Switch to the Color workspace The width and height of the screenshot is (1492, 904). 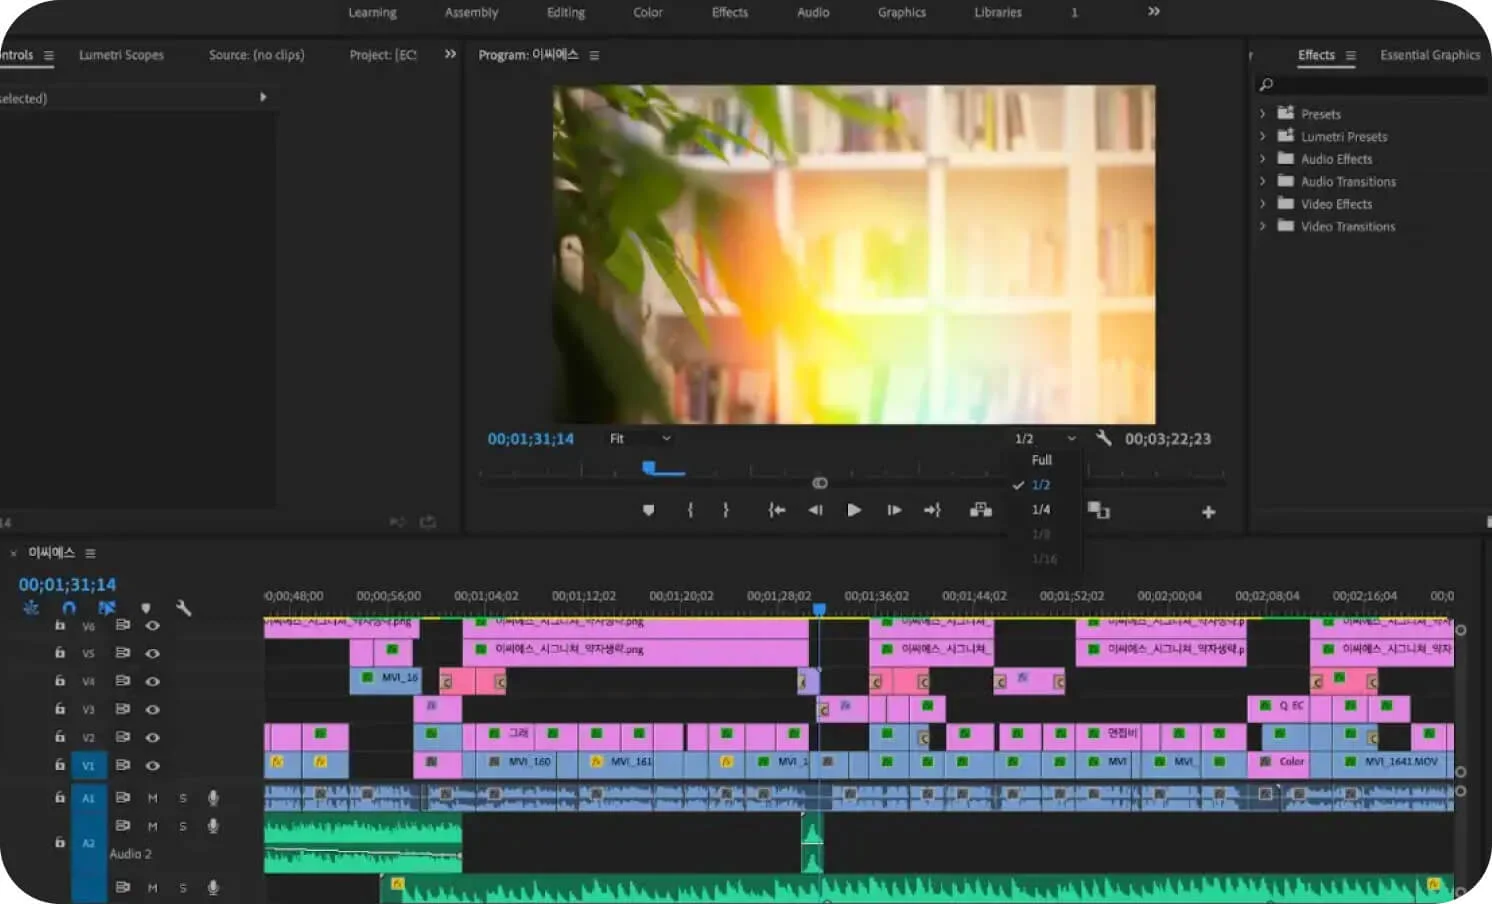pos(648,12)
